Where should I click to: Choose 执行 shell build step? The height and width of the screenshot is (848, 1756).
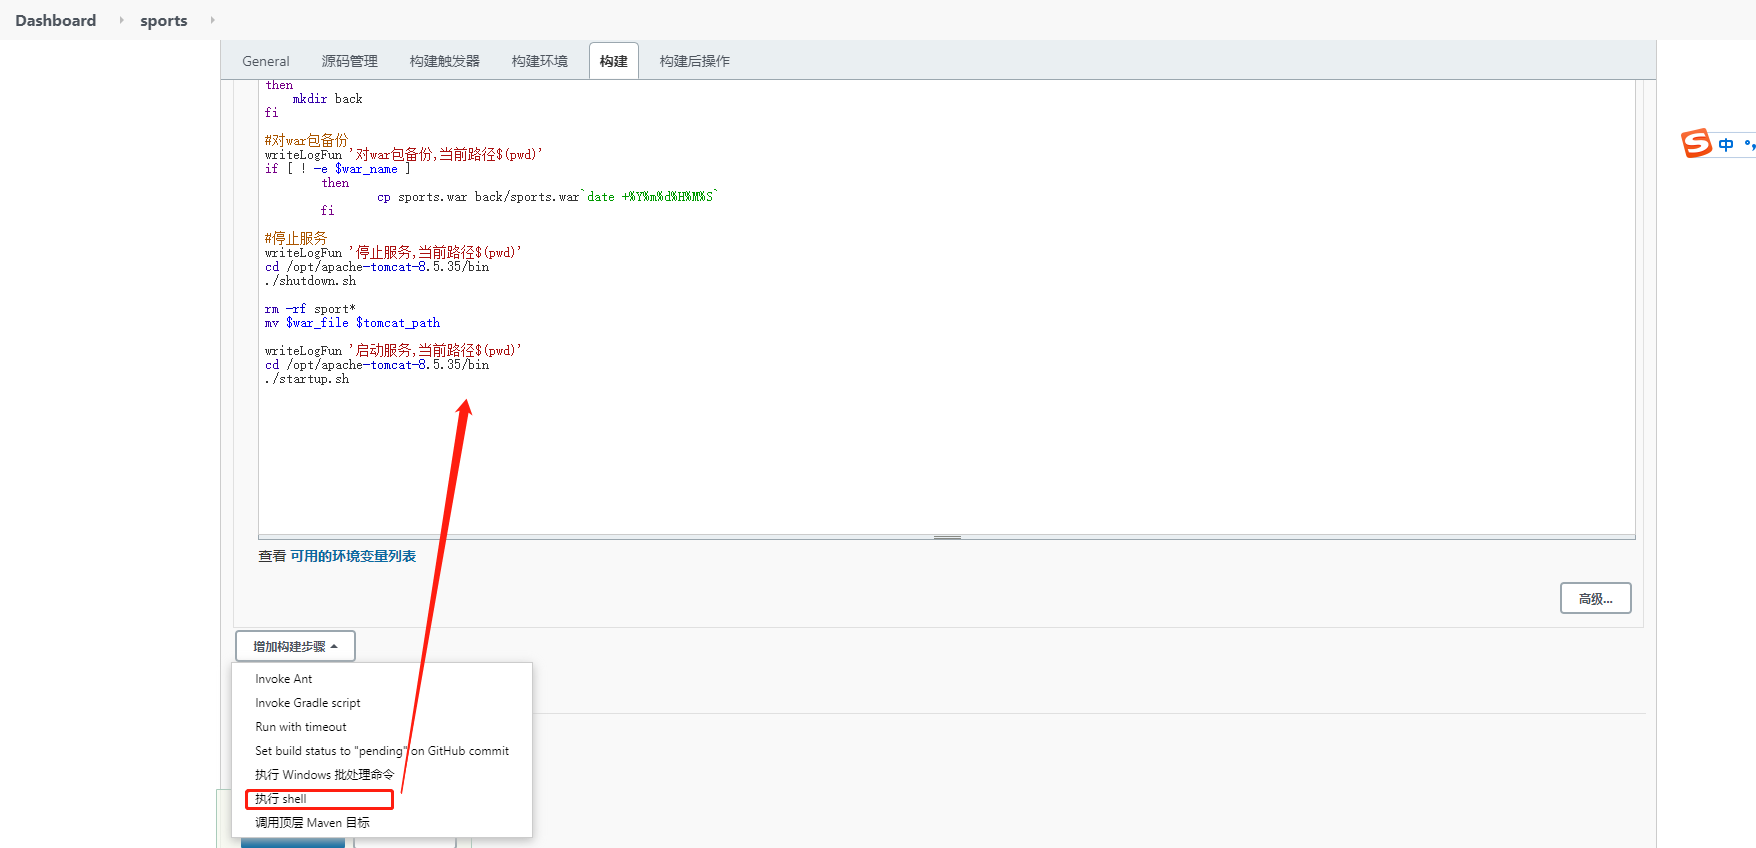tap(319, 799)
